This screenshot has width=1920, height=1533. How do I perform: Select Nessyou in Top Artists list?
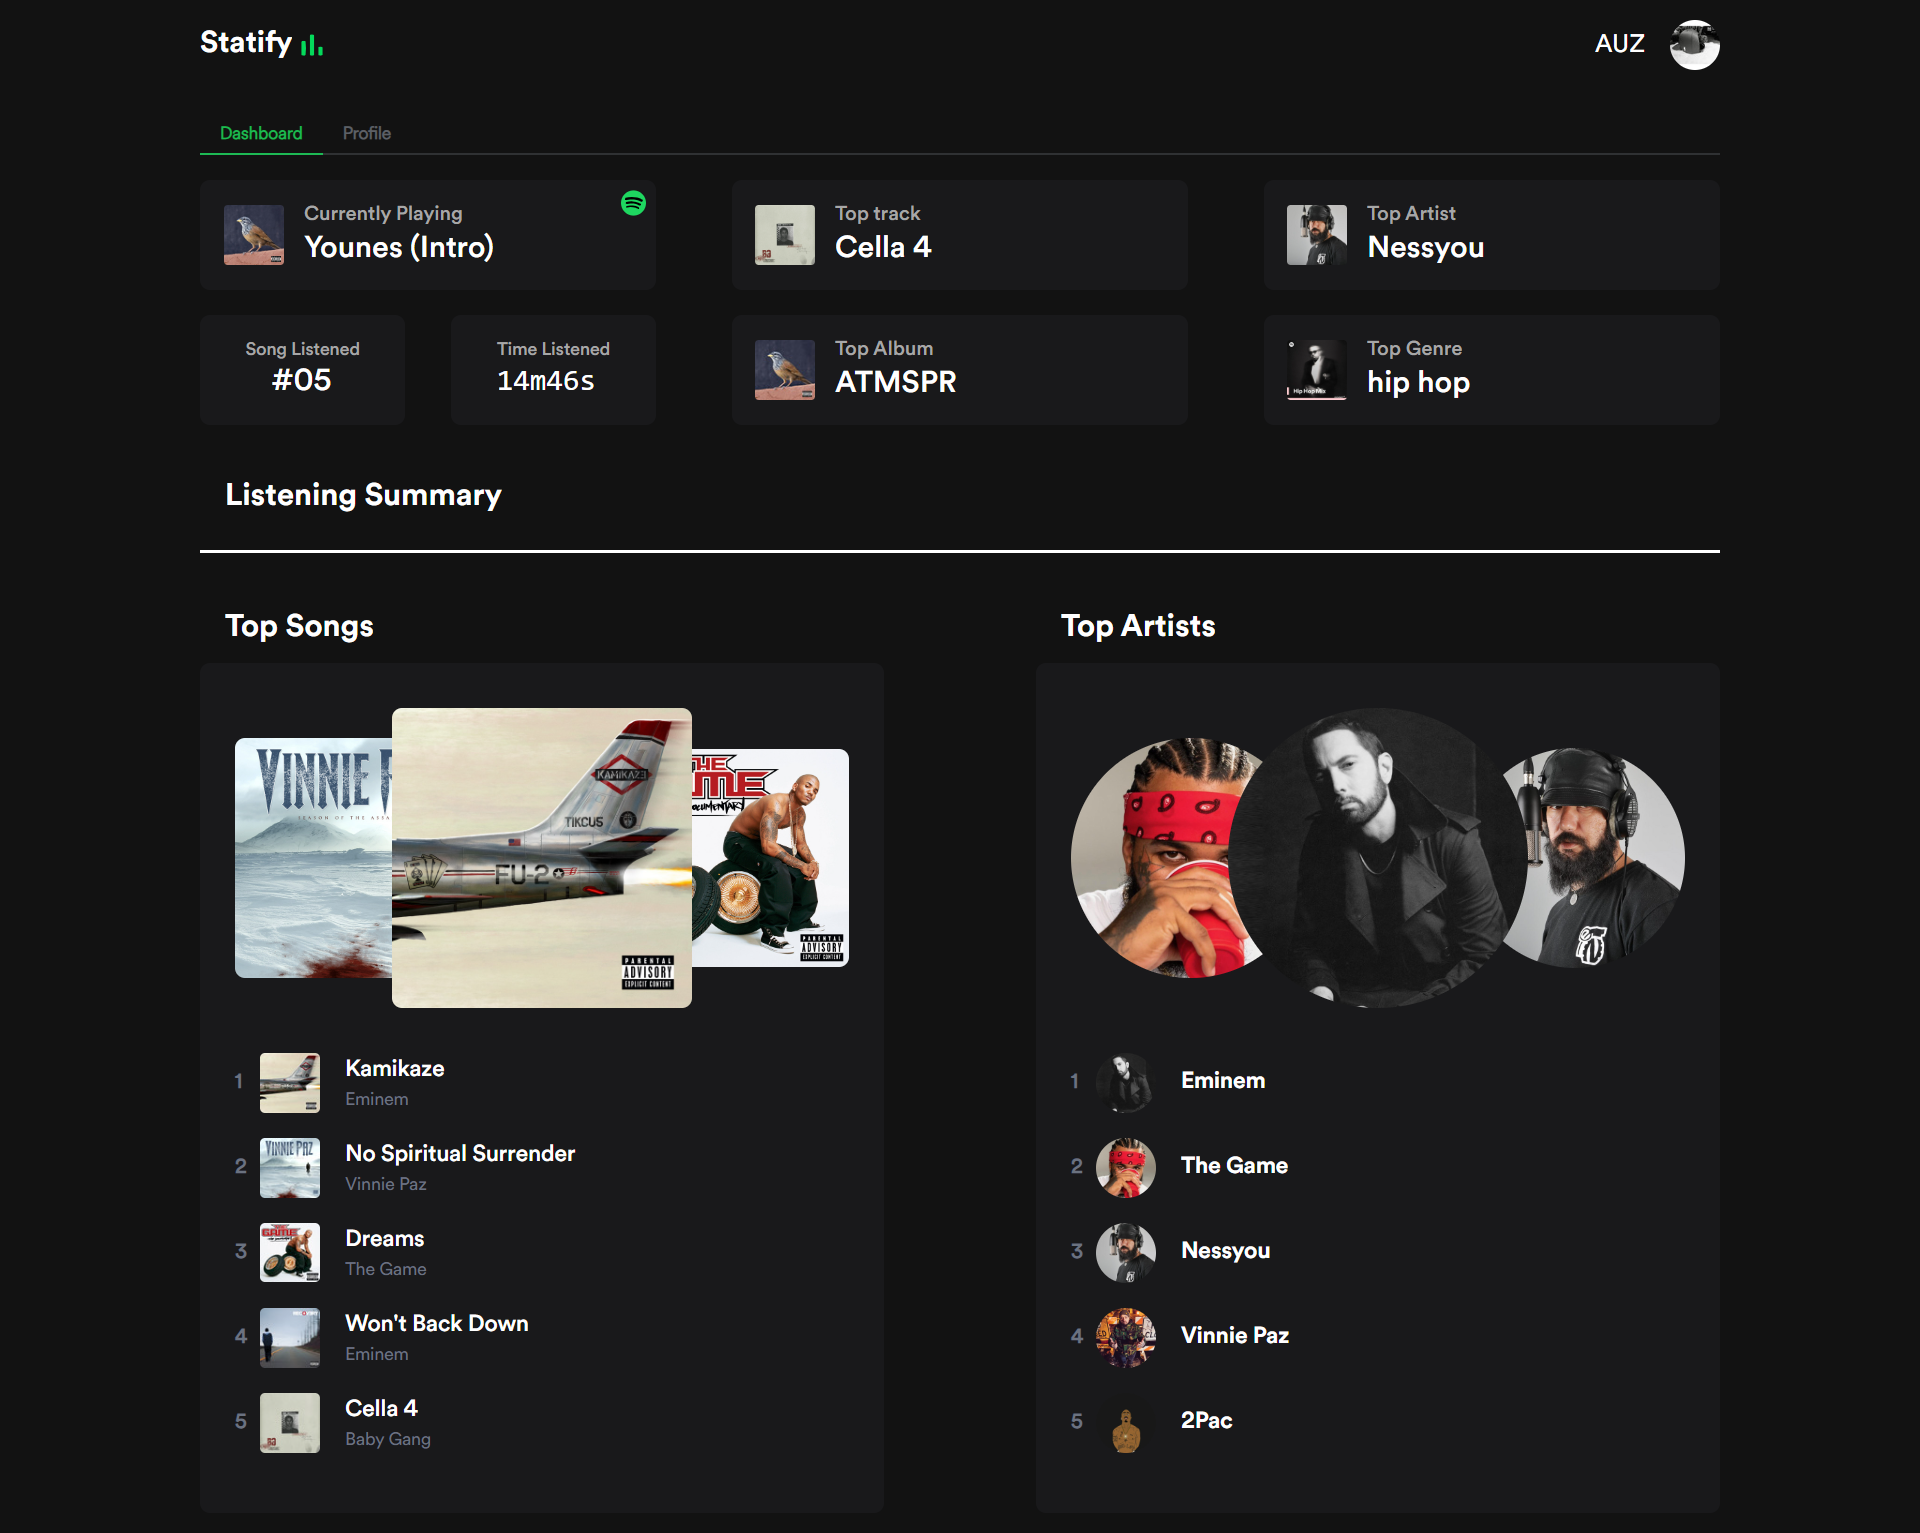pyautogui.click(x=1226, y=1250)
